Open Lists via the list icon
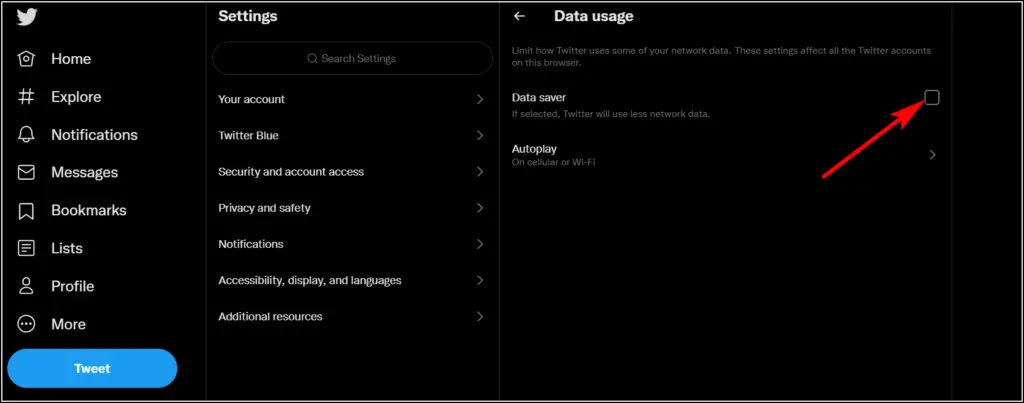Viewport: 1024px width, 403px height. [x=26, y=248]
